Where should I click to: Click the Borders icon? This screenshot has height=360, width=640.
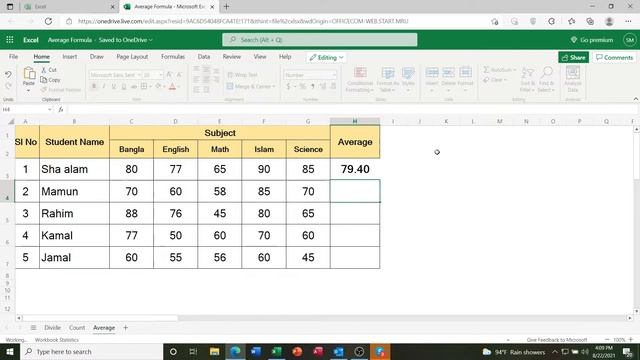(x=144, y=86)
